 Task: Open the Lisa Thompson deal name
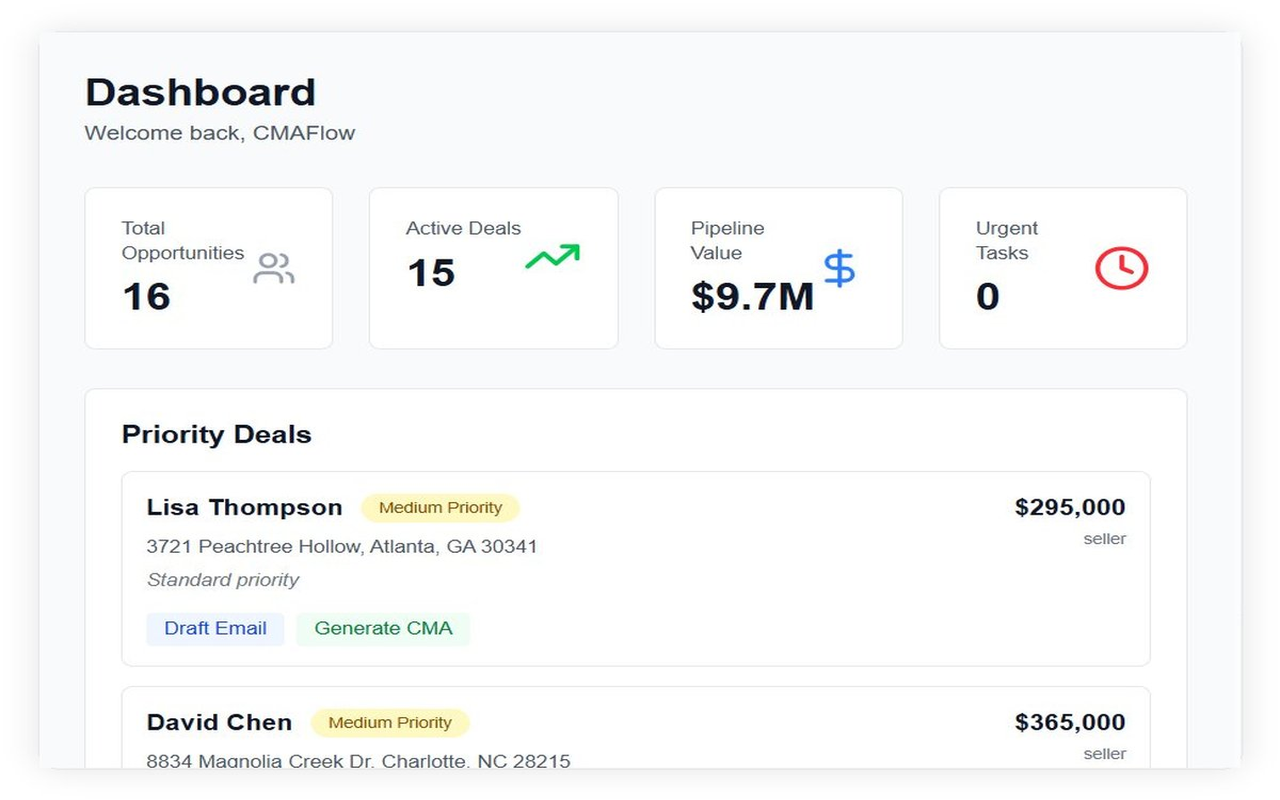coord(244,508)
